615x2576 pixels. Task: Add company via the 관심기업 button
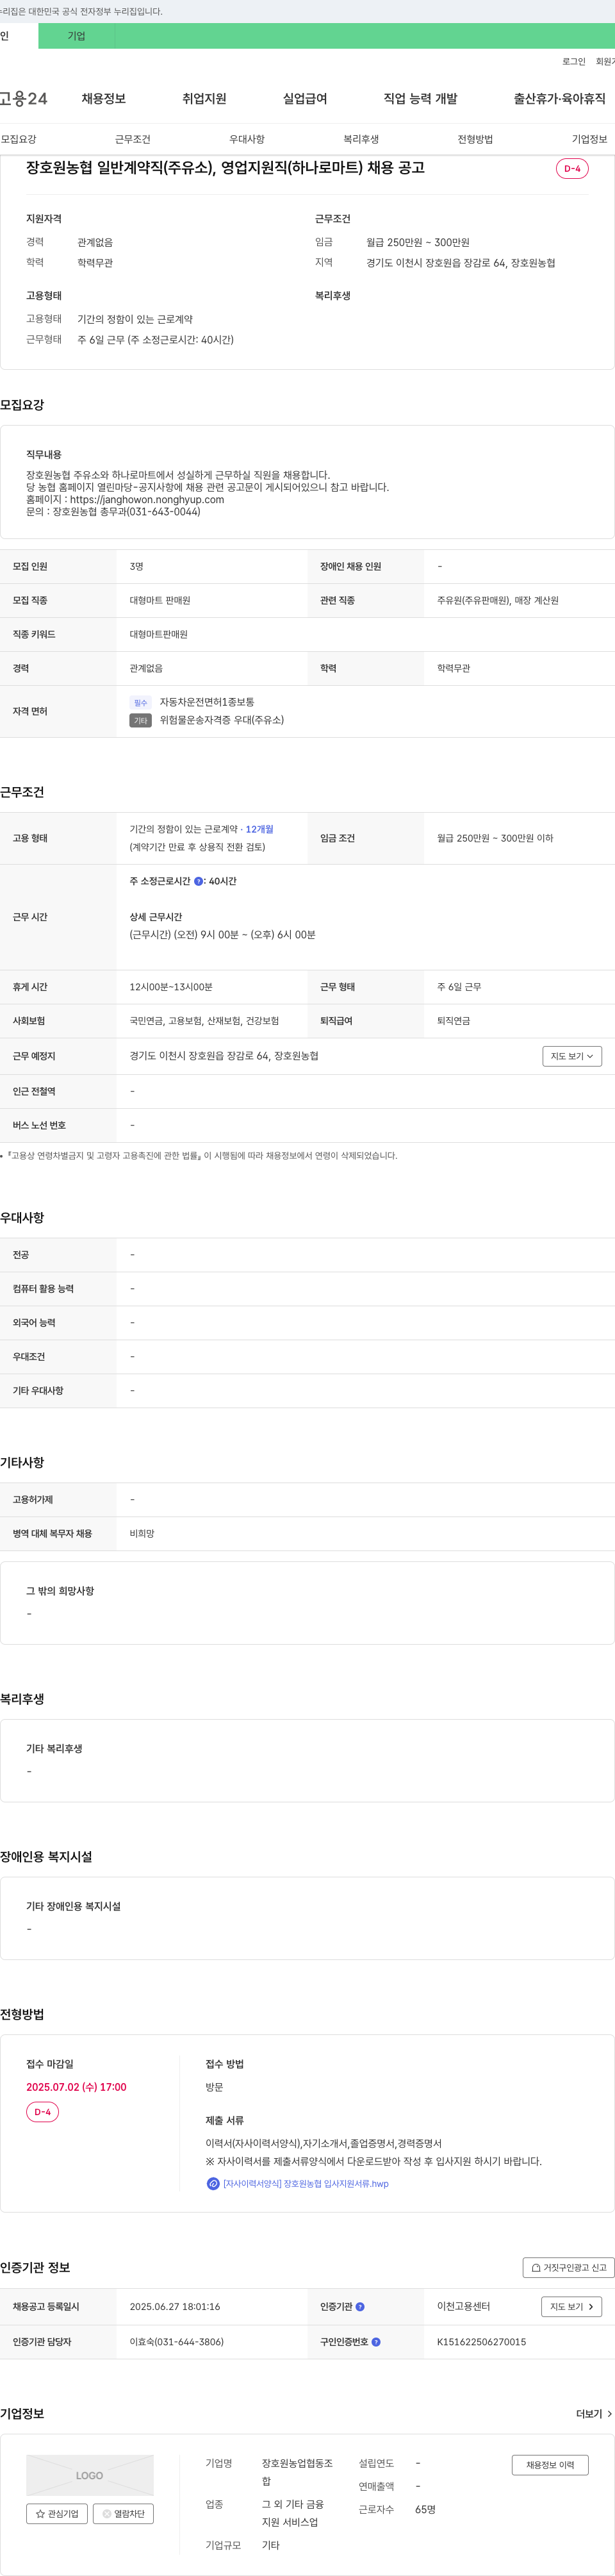point(57,2514)
